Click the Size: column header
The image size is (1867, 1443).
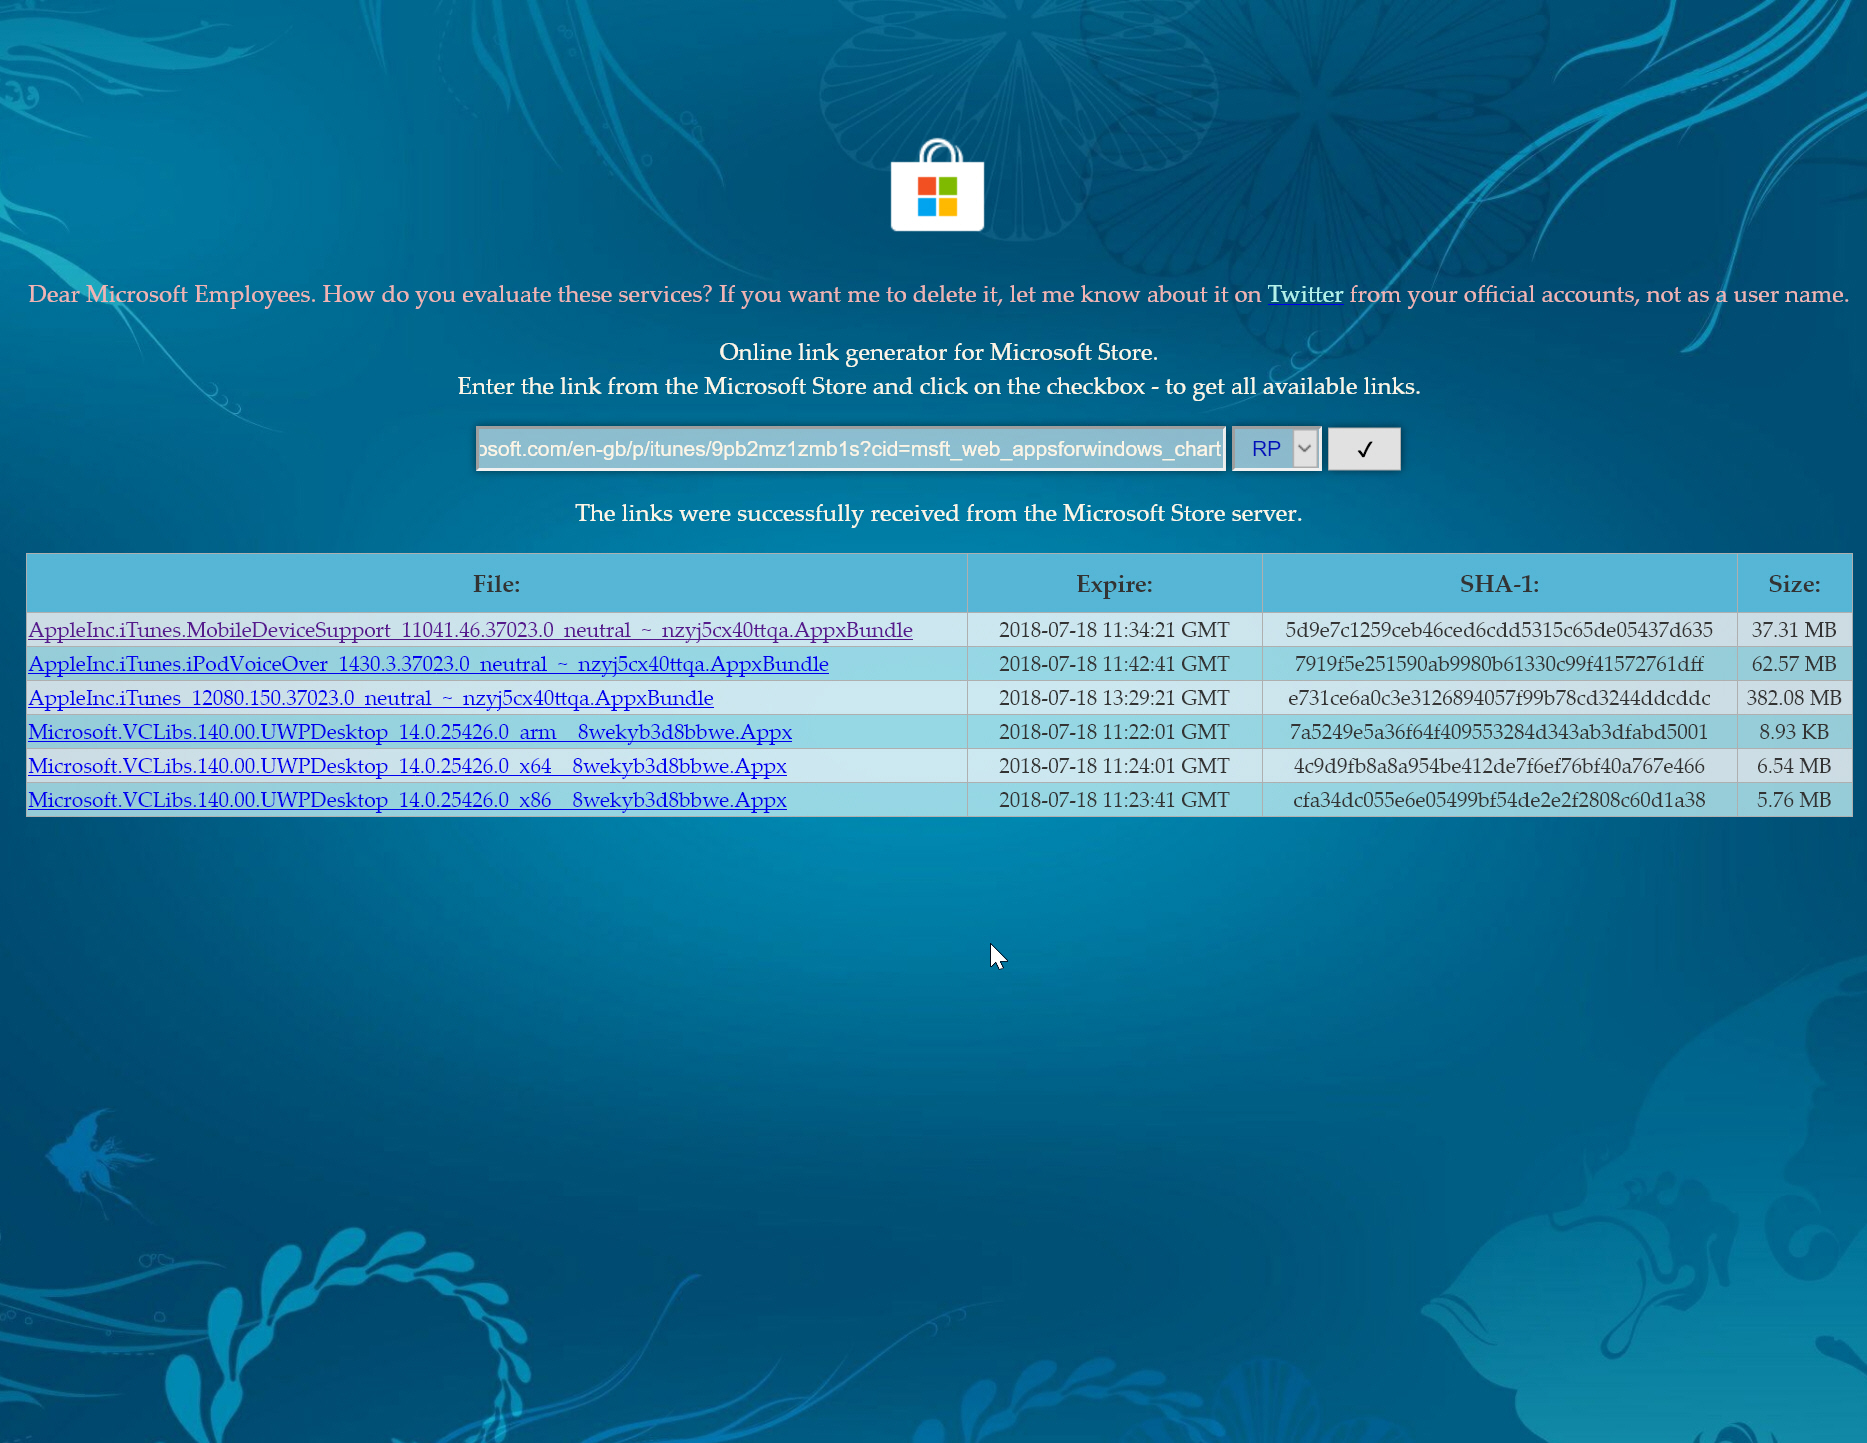click(1794, 584)
